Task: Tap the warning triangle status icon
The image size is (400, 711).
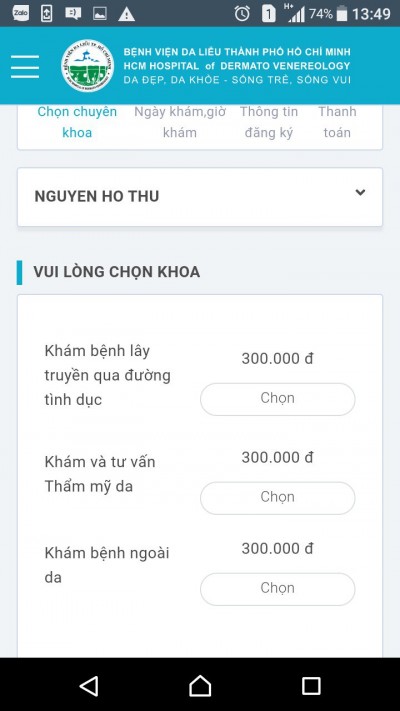Action: pyautogui.click(x=127, y=14)
